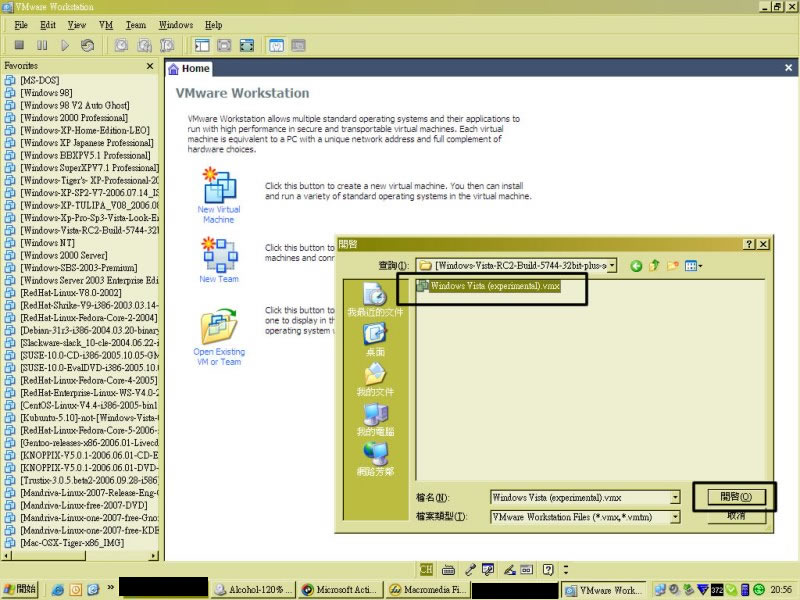Image resolution: width=800 pixels, height=600 pixels.
Task: Click the Take Snapshot toolbar icon
Action: tap(121, 45)
